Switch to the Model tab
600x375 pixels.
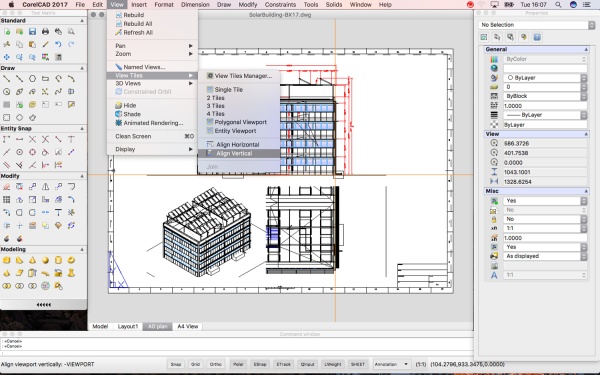tap(100, 326)
